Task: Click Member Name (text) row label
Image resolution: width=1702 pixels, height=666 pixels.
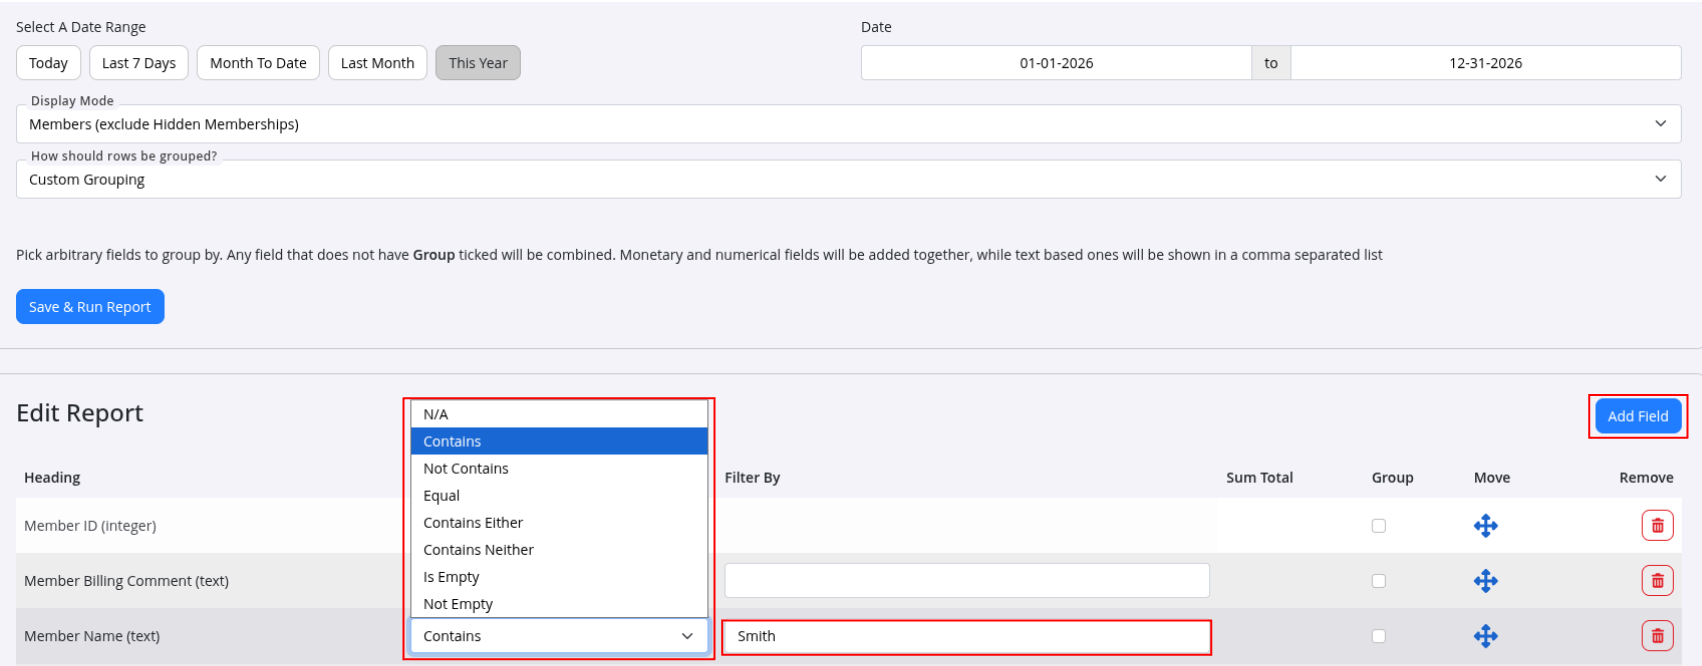Action: 92,636
